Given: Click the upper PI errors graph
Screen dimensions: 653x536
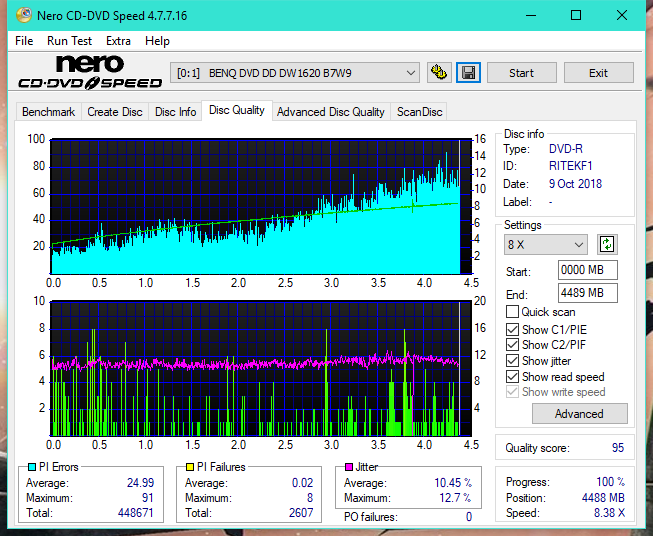Looking at the screenshot, I should click(x=261, y=207).
